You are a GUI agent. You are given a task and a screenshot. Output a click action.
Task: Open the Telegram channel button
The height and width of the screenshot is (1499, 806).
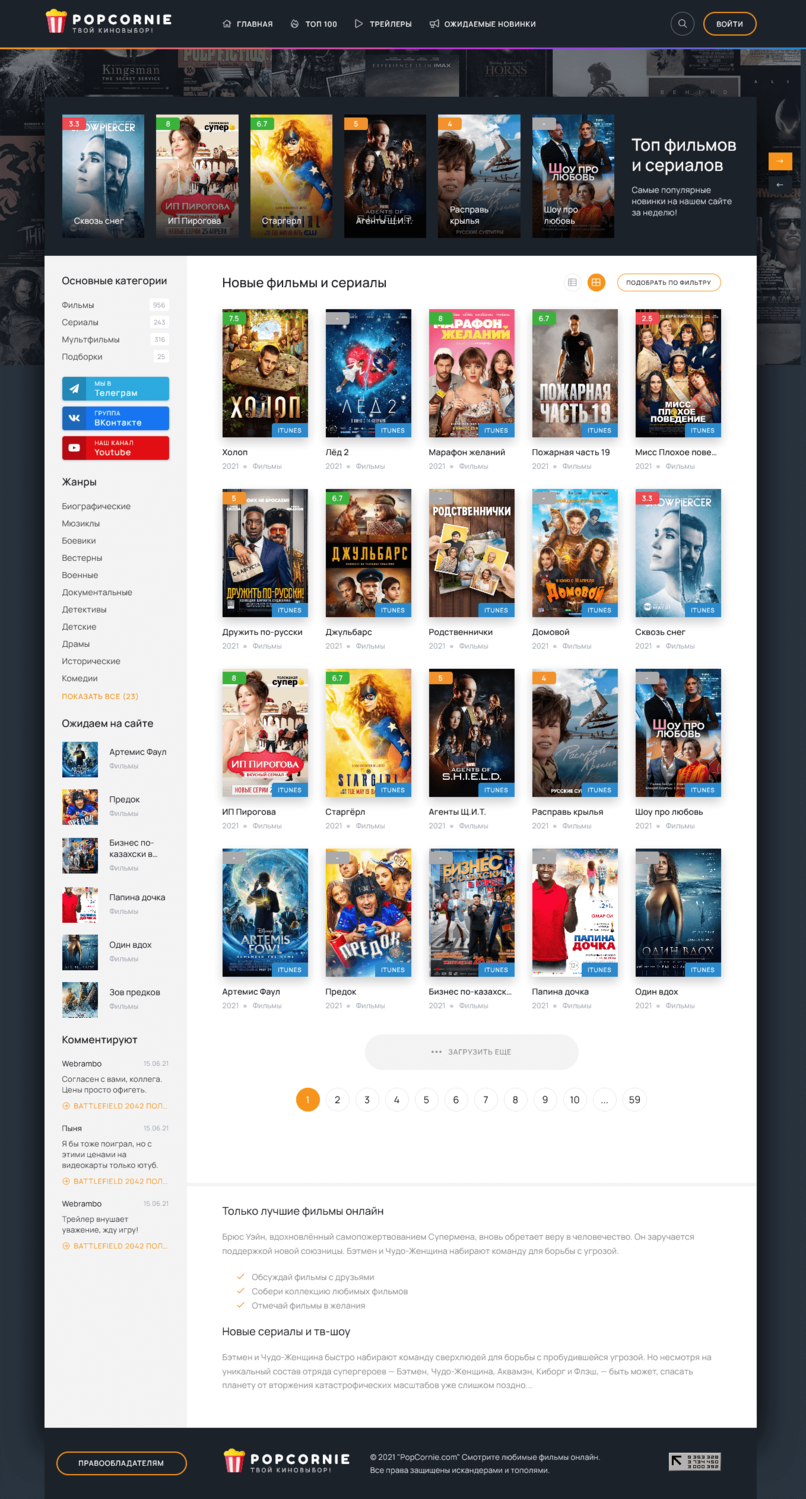pyautogui.click(x=115, y=389)
